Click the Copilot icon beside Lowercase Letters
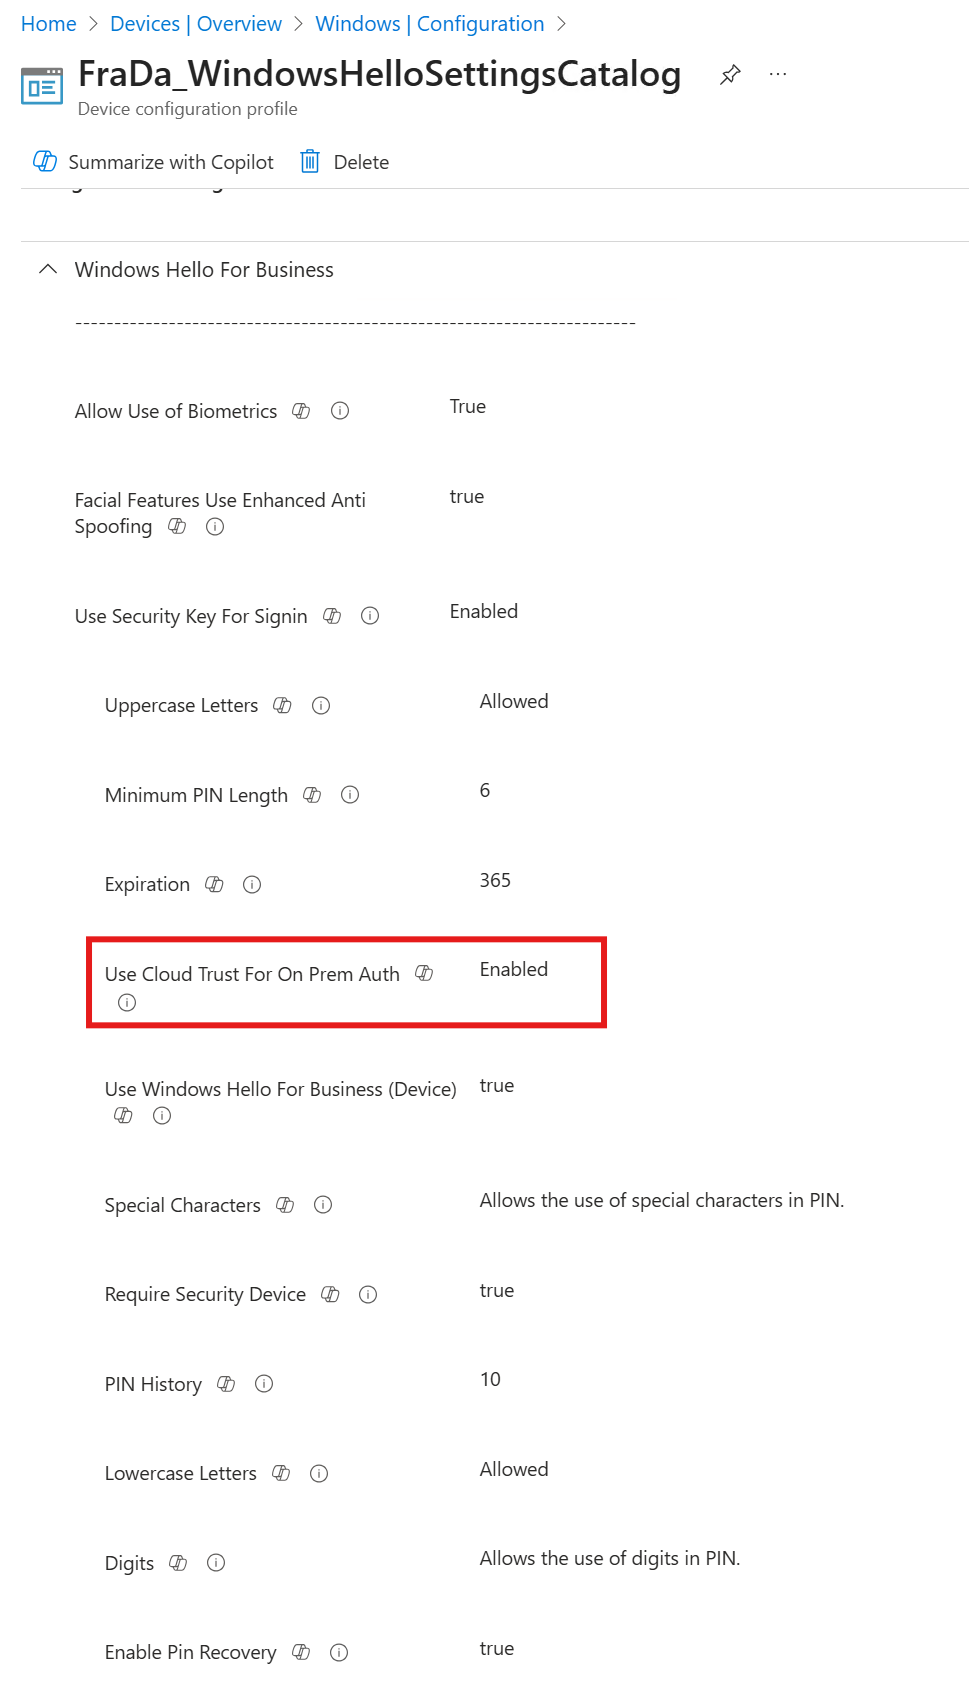Viewport: 969px width, 1702px height. 280,1472
